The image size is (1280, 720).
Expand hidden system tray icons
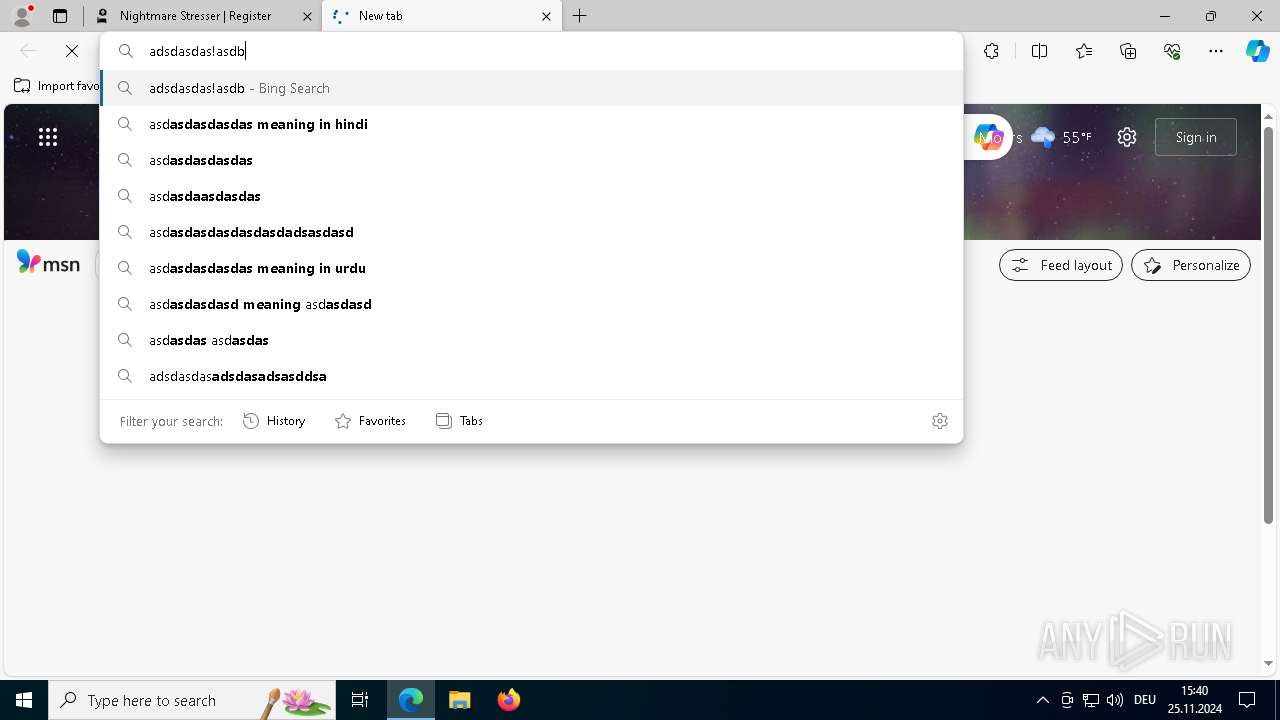pos(1043,700)
